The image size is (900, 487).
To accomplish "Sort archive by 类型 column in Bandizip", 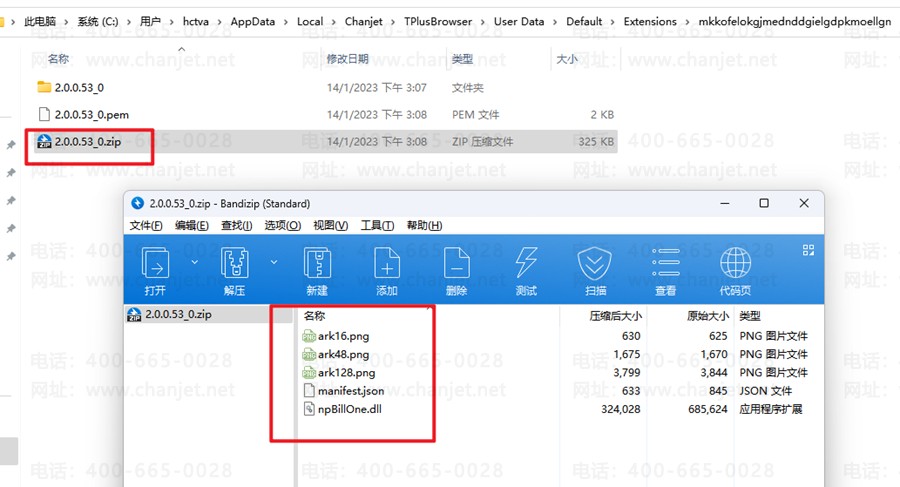I will pos(750,315).
